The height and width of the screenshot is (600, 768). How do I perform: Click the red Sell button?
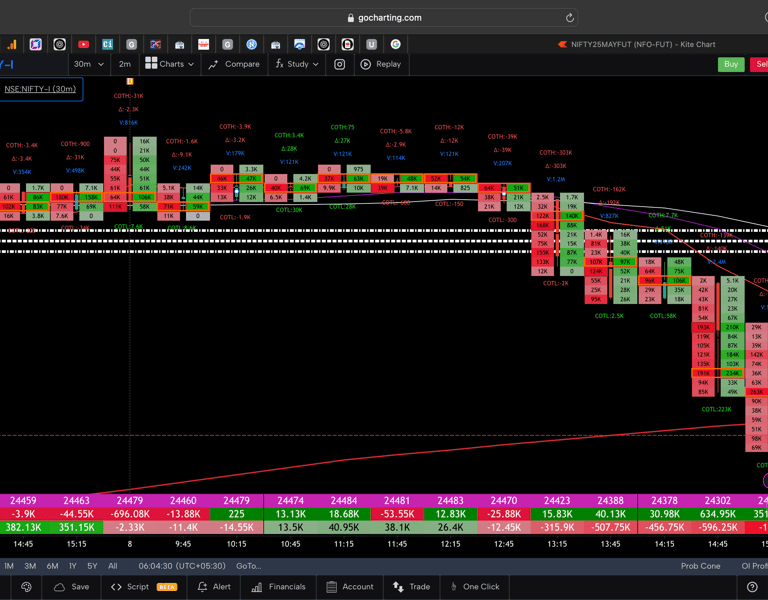(760, 64)
